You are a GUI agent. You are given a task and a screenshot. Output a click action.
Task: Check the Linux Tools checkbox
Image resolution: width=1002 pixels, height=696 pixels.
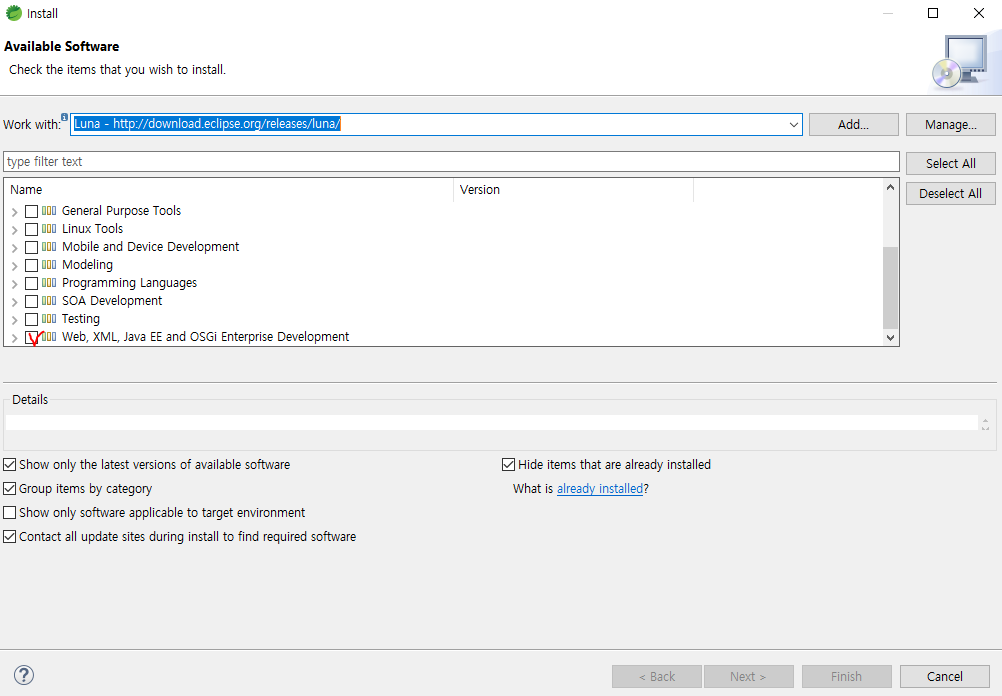click(31, 229)
